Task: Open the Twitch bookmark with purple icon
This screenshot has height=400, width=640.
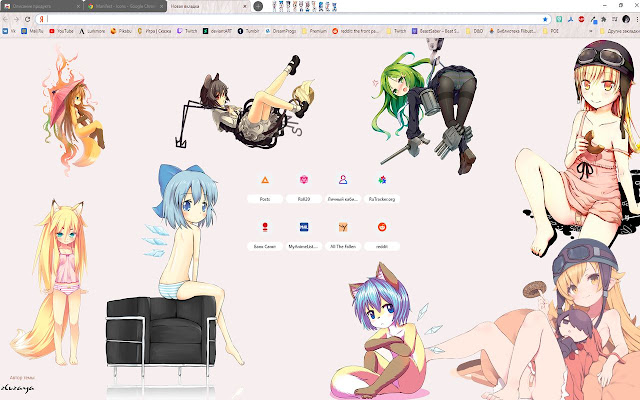Action: point(187,31)
